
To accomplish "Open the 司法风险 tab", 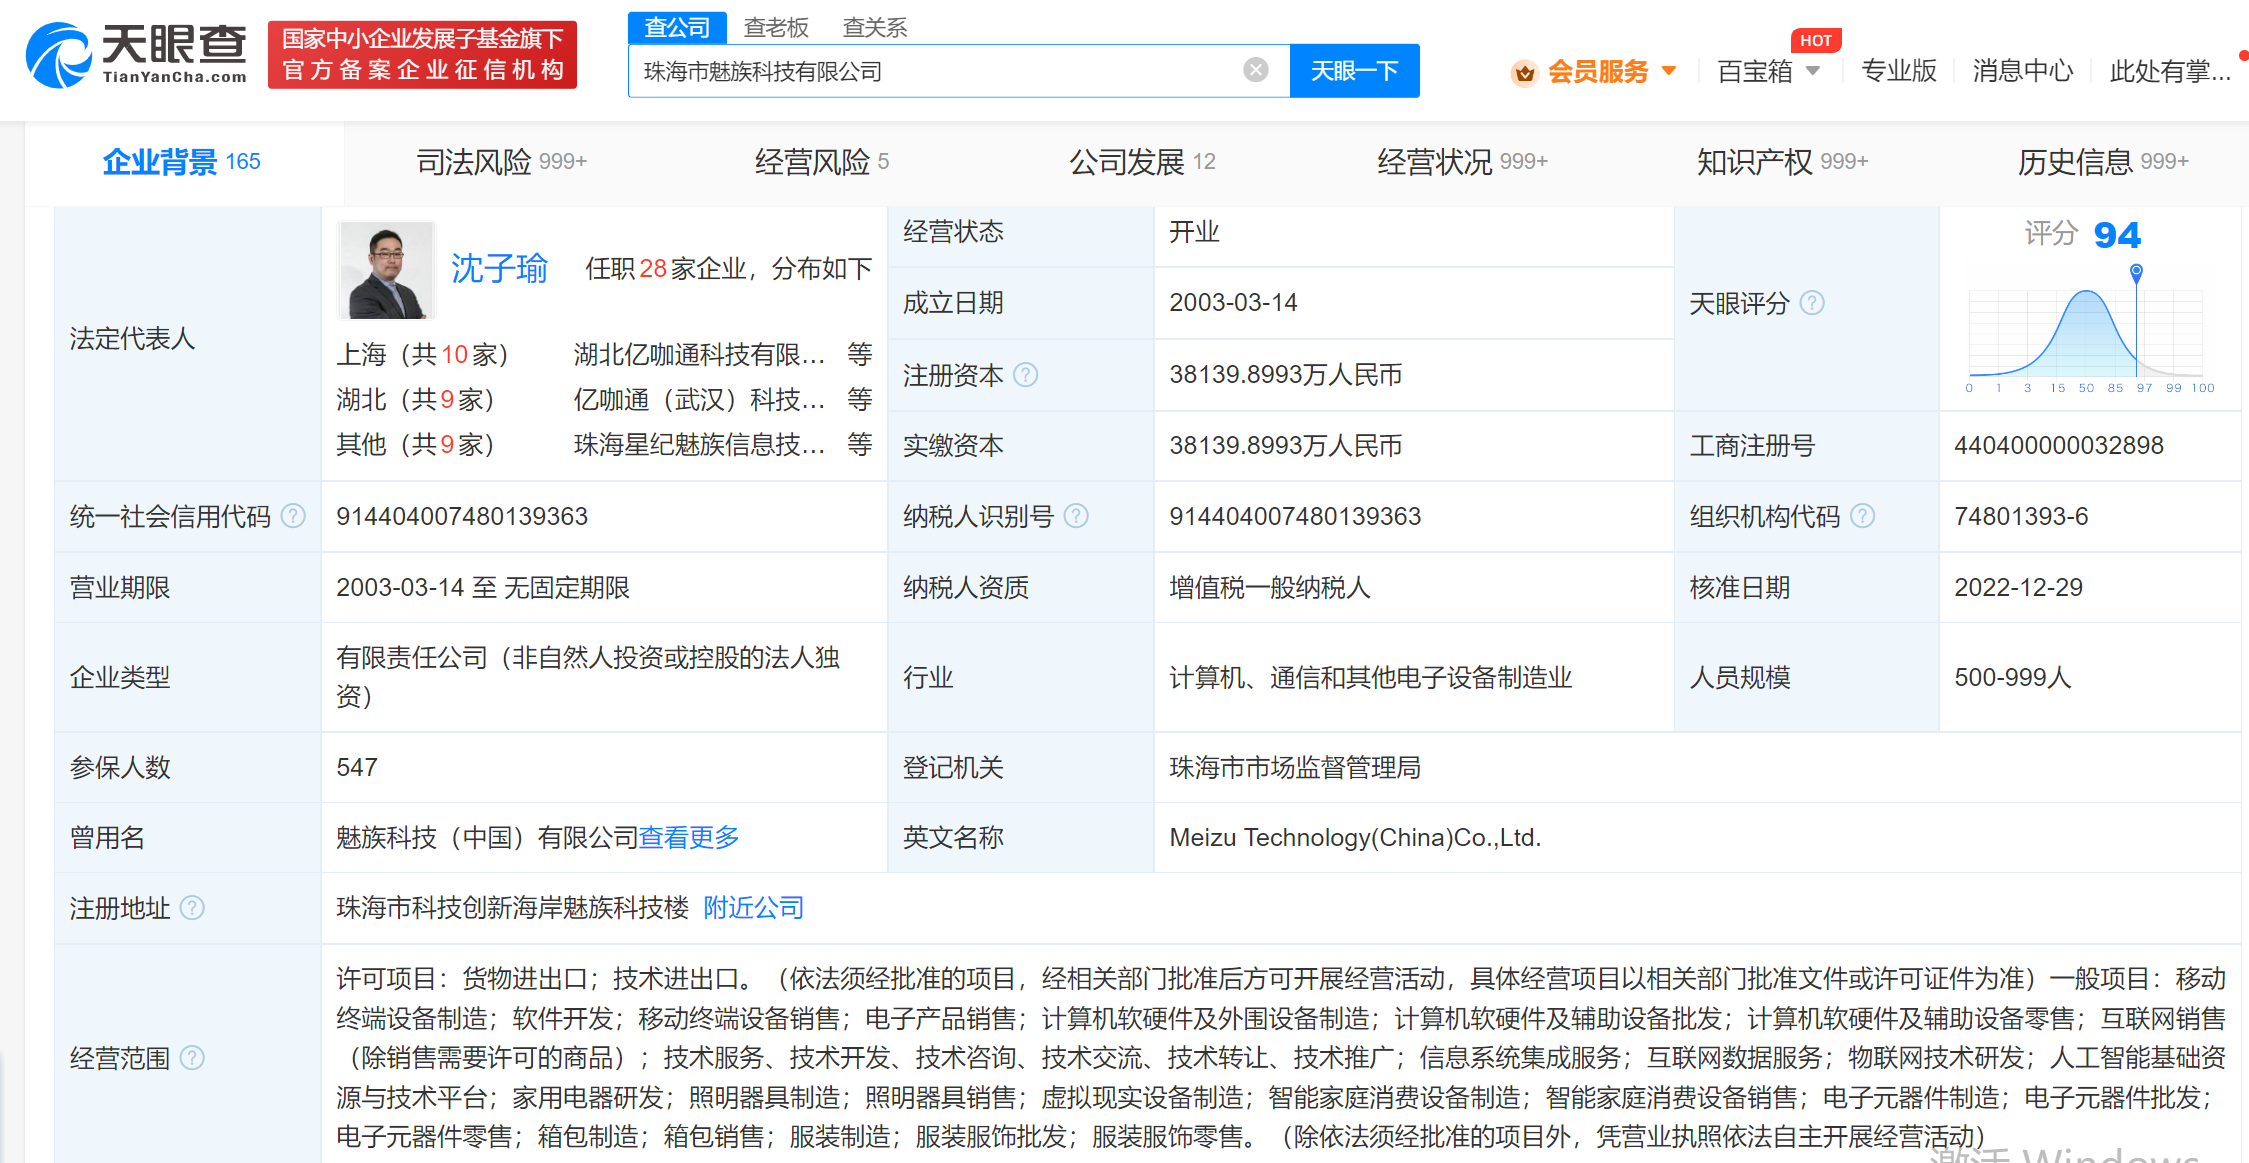I will tap(502, 162).
